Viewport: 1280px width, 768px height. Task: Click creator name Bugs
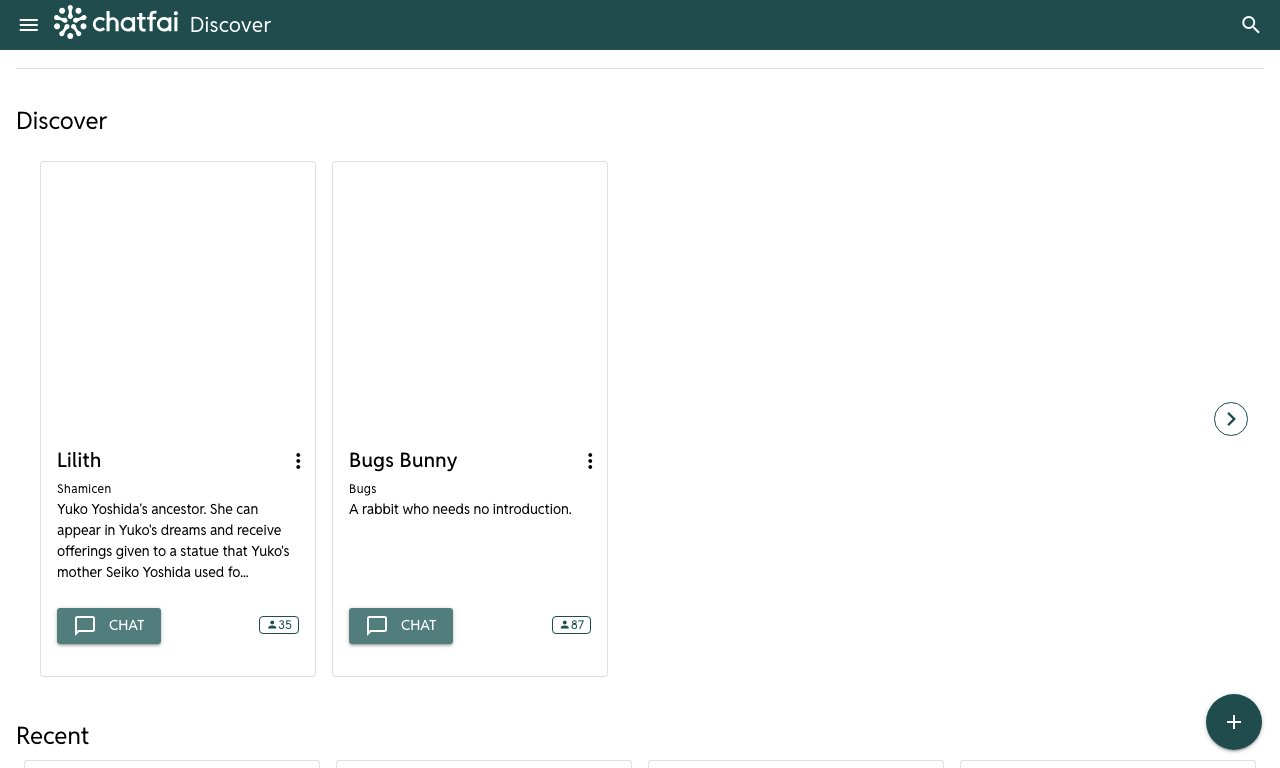click(363, 489)
